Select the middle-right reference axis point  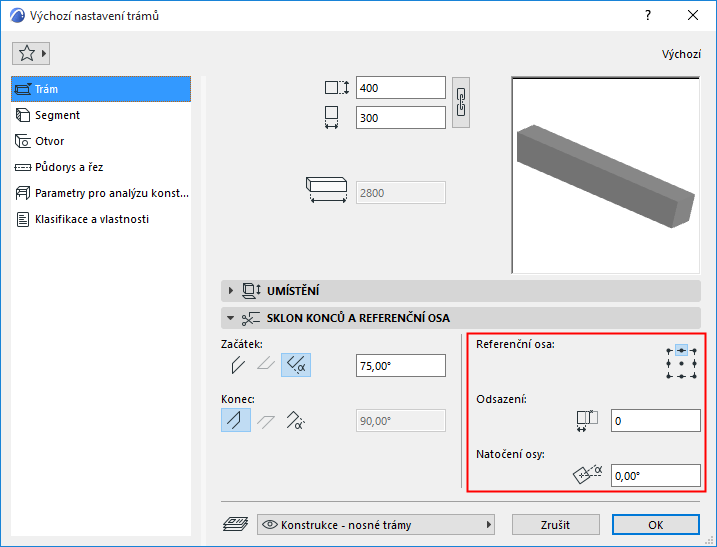point(694,364)
